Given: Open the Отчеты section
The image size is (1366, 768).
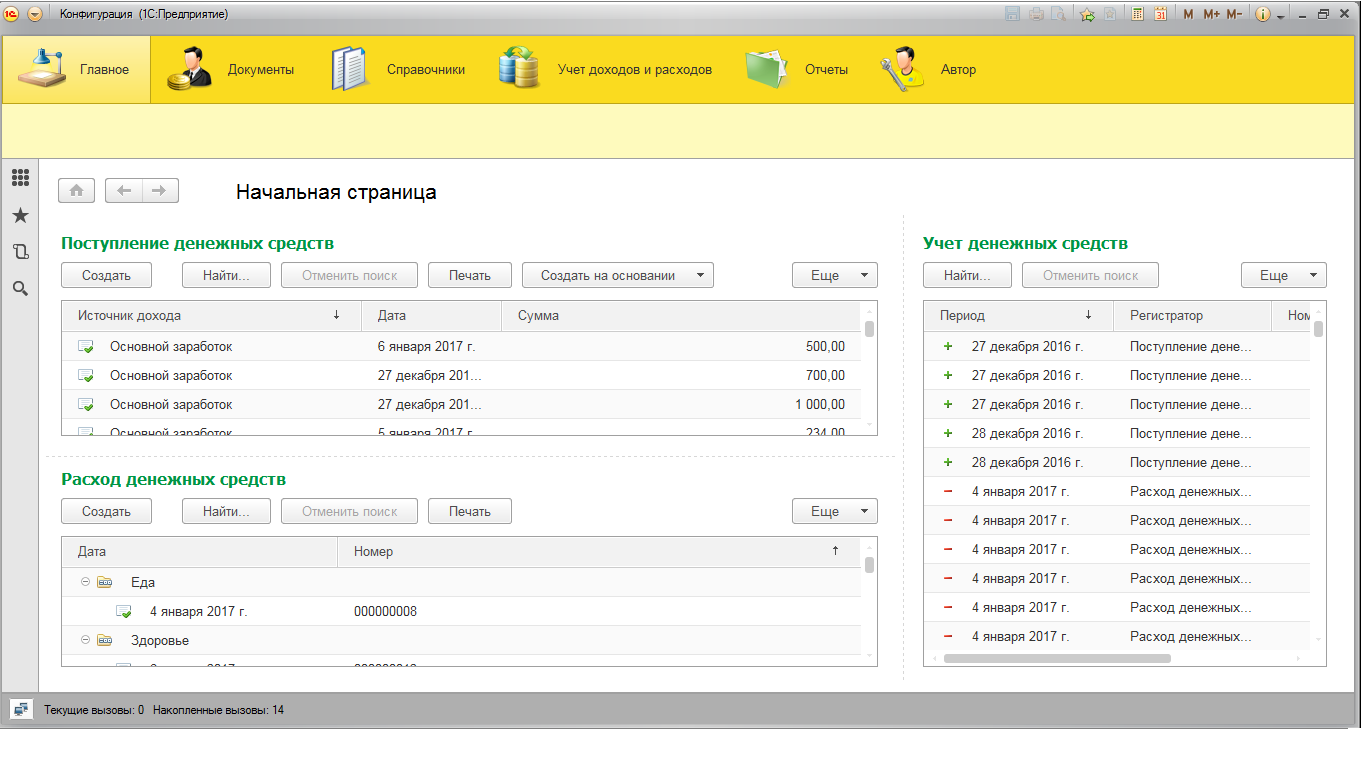Looking at the screenshot, I should pos(796,69).
